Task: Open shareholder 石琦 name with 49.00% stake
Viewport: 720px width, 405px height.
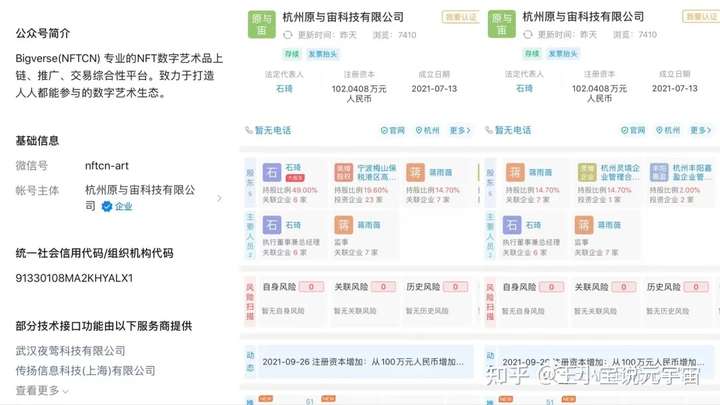Action: point(293,168)
